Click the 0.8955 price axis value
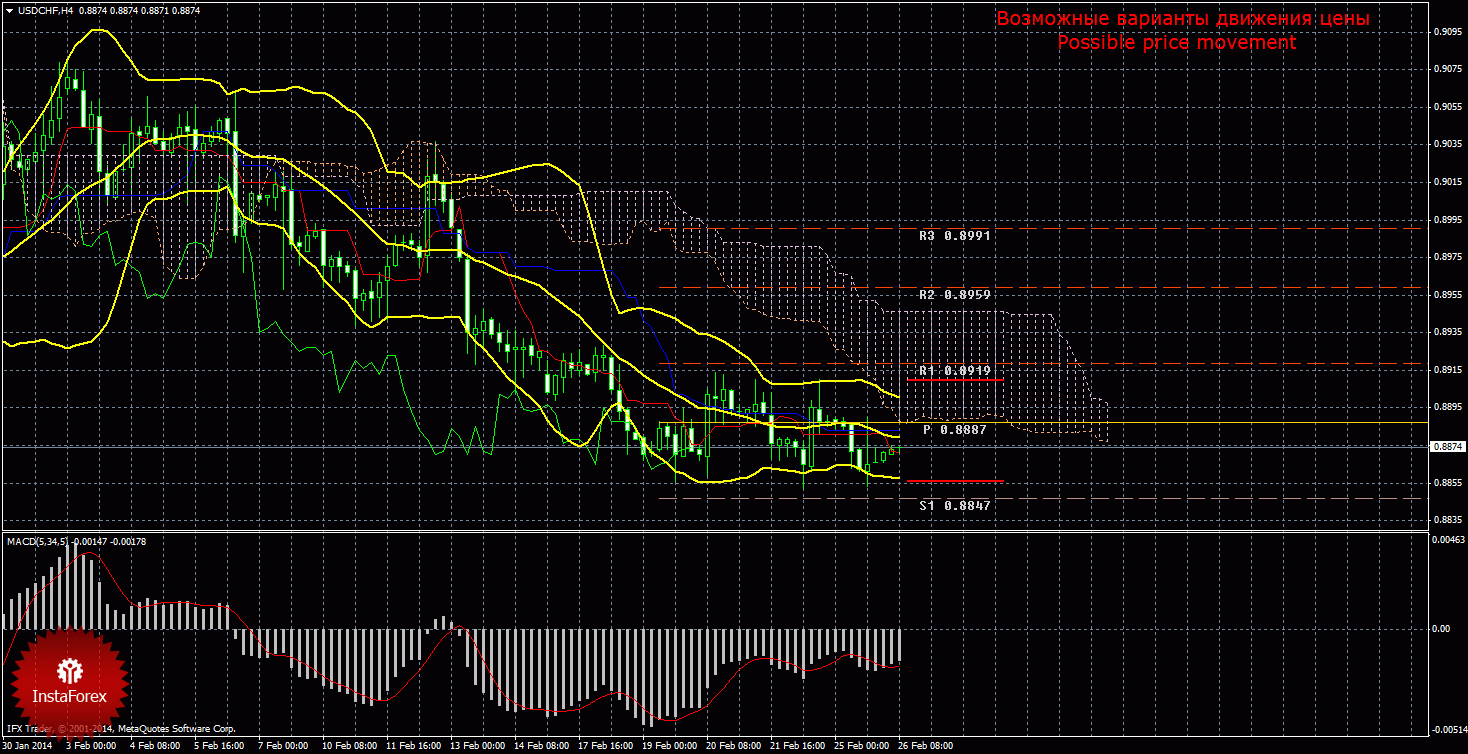1468x754 pixels. tap(1446, 295)
